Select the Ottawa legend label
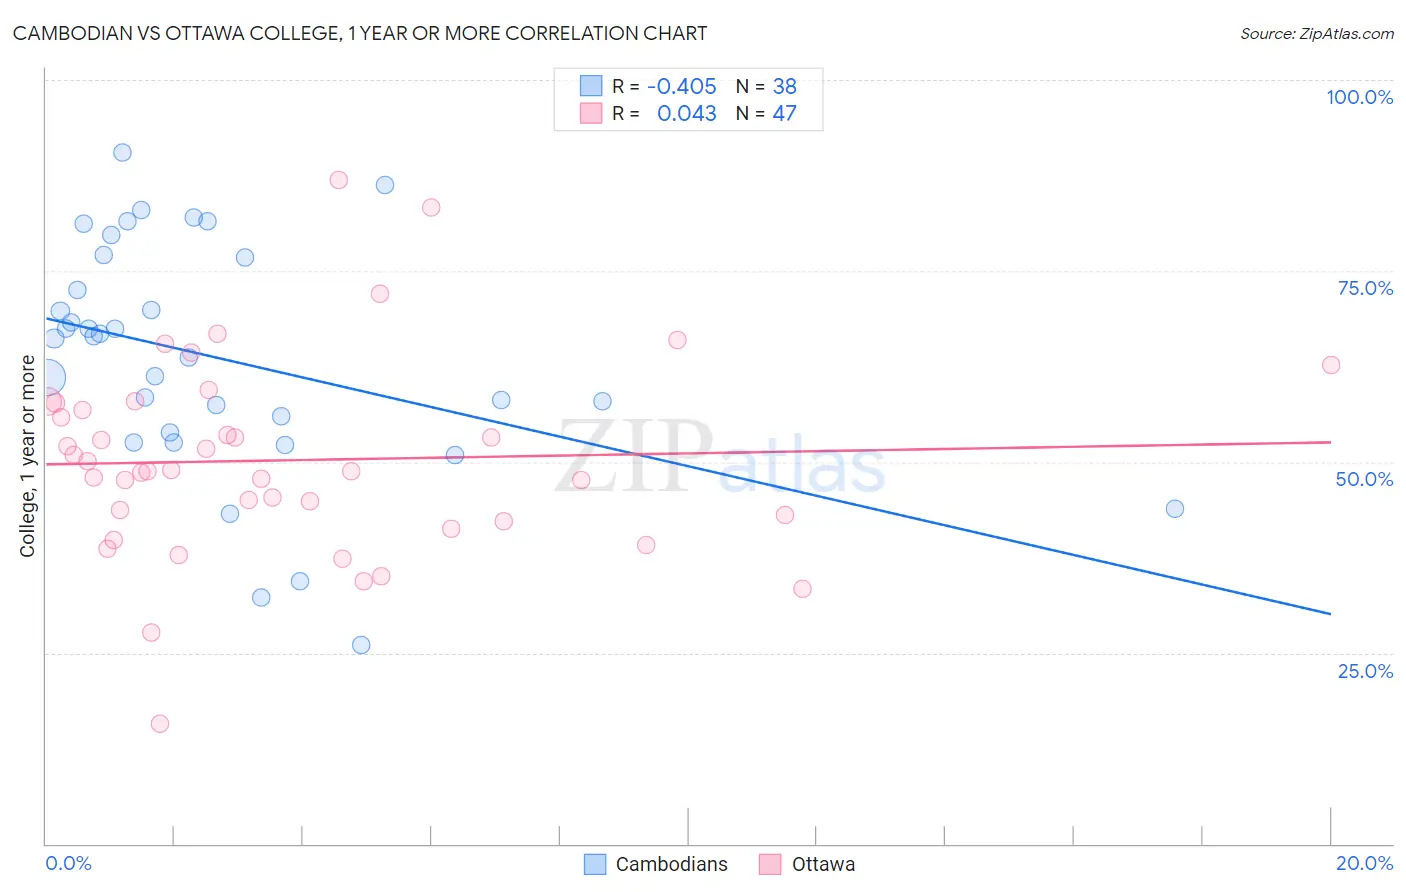Image resolution: width=1406 pixels, height=892 pixels. (x=823, y=864)
